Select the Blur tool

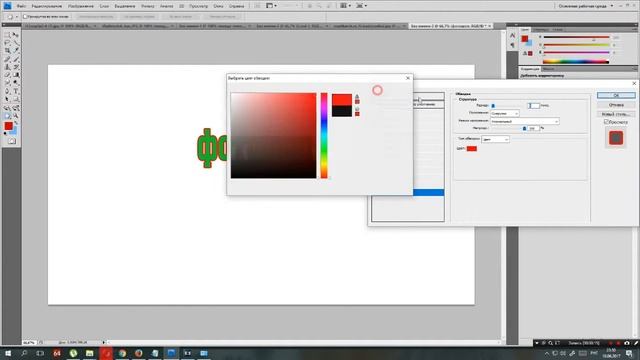7,83
